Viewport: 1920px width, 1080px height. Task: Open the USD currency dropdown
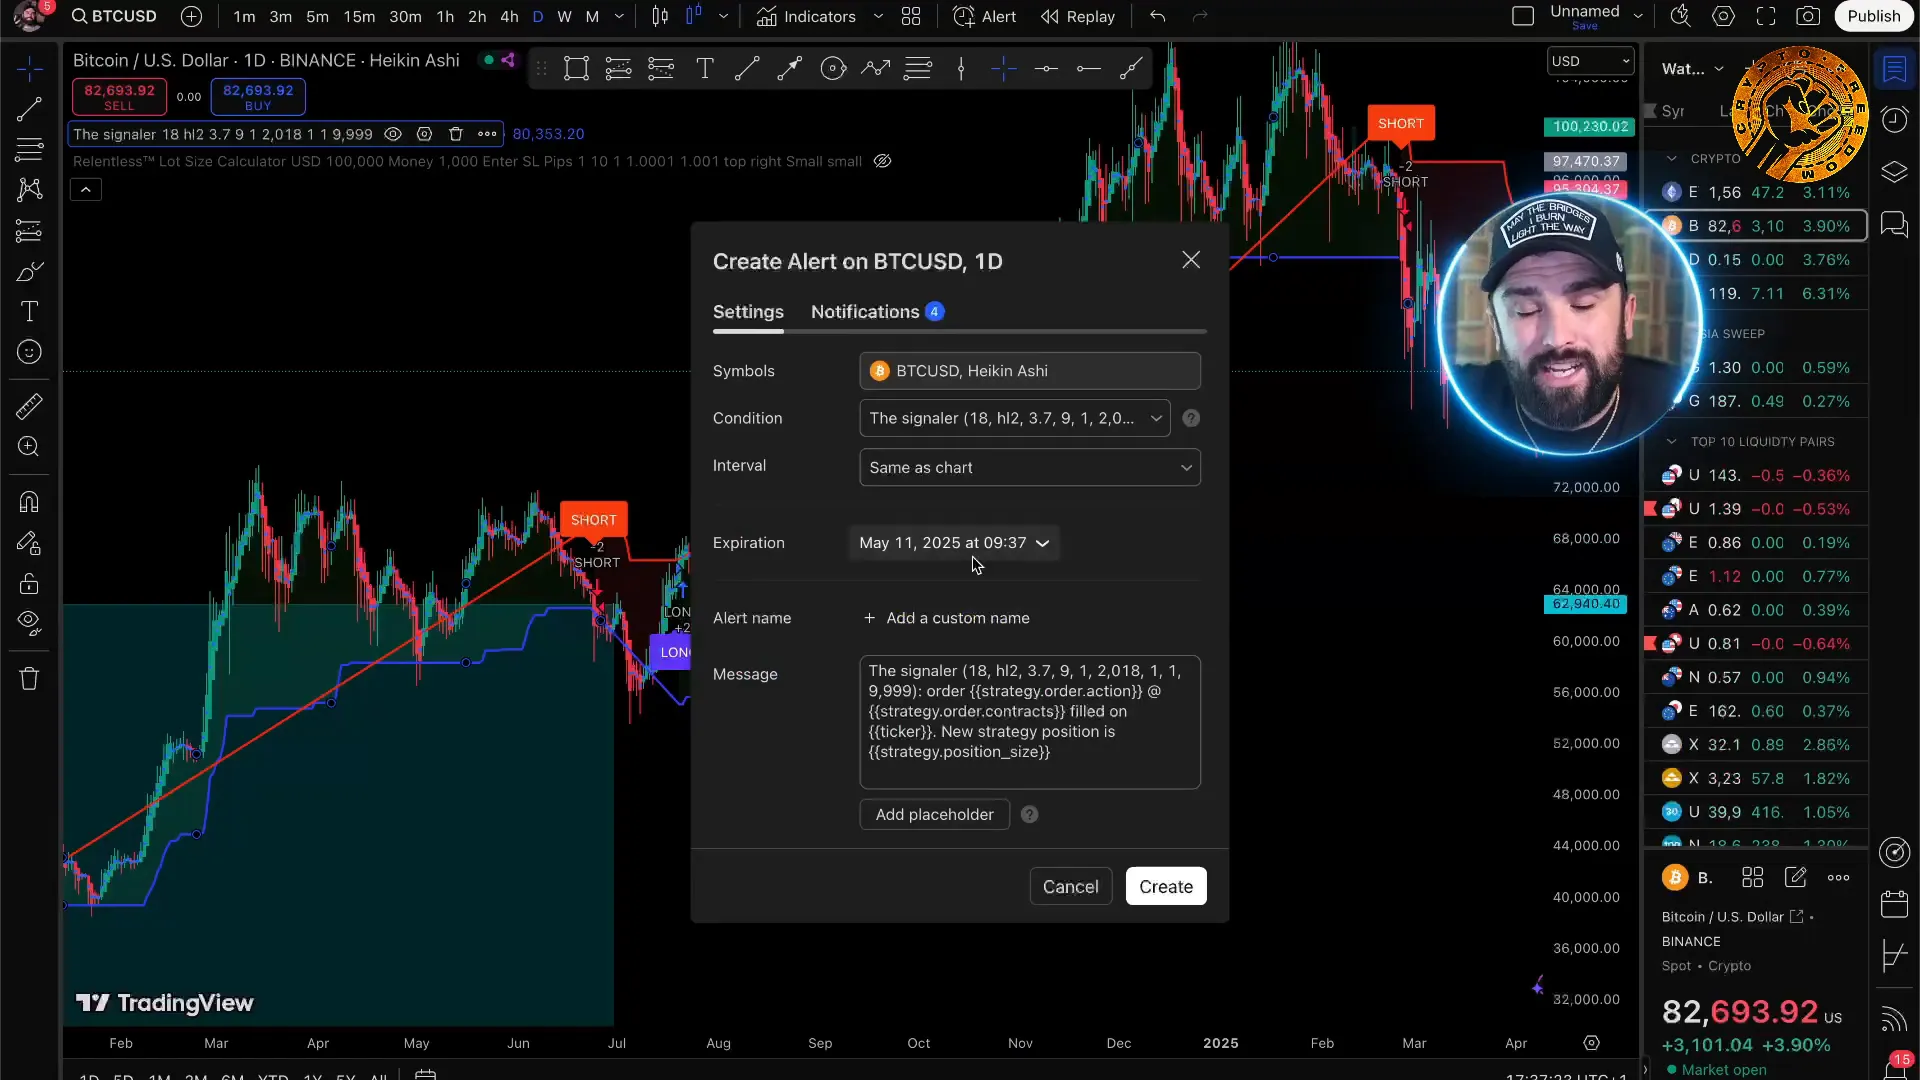(1590, 61)
